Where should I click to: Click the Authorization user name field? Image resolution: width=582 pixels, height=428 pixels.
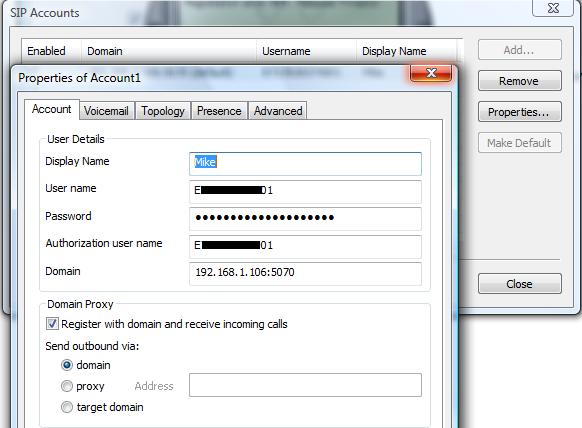(305, 246)
